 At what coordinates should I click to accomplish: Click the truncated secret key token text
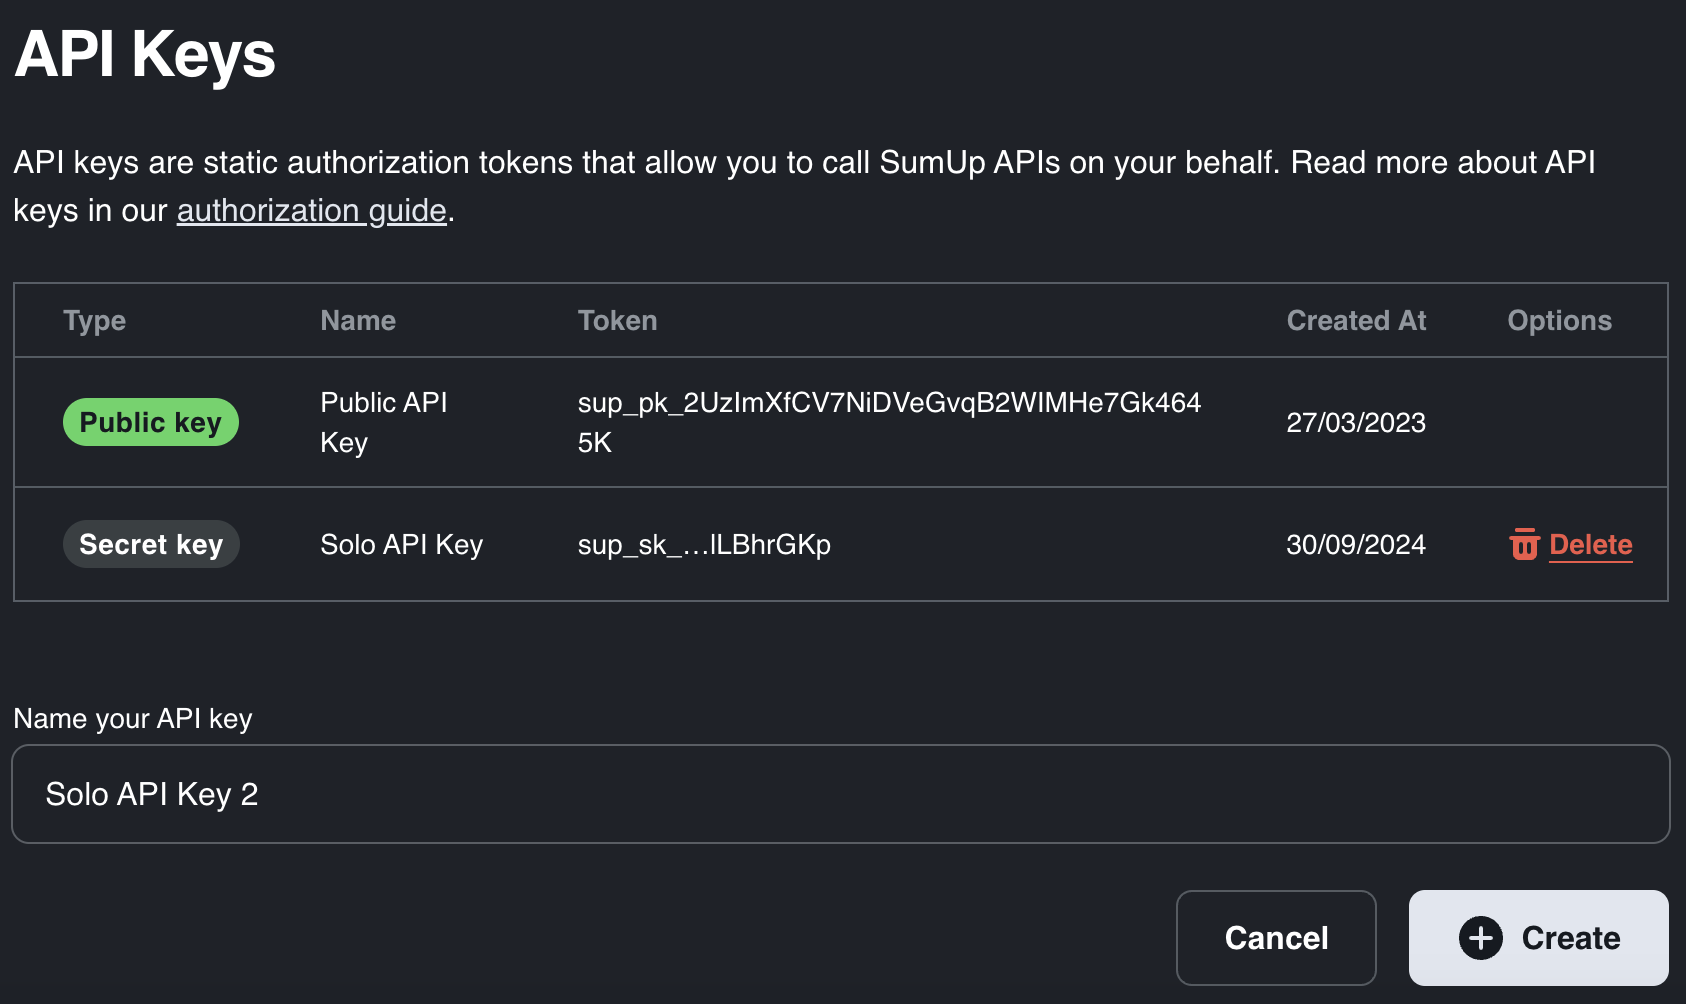coord(703,544)
